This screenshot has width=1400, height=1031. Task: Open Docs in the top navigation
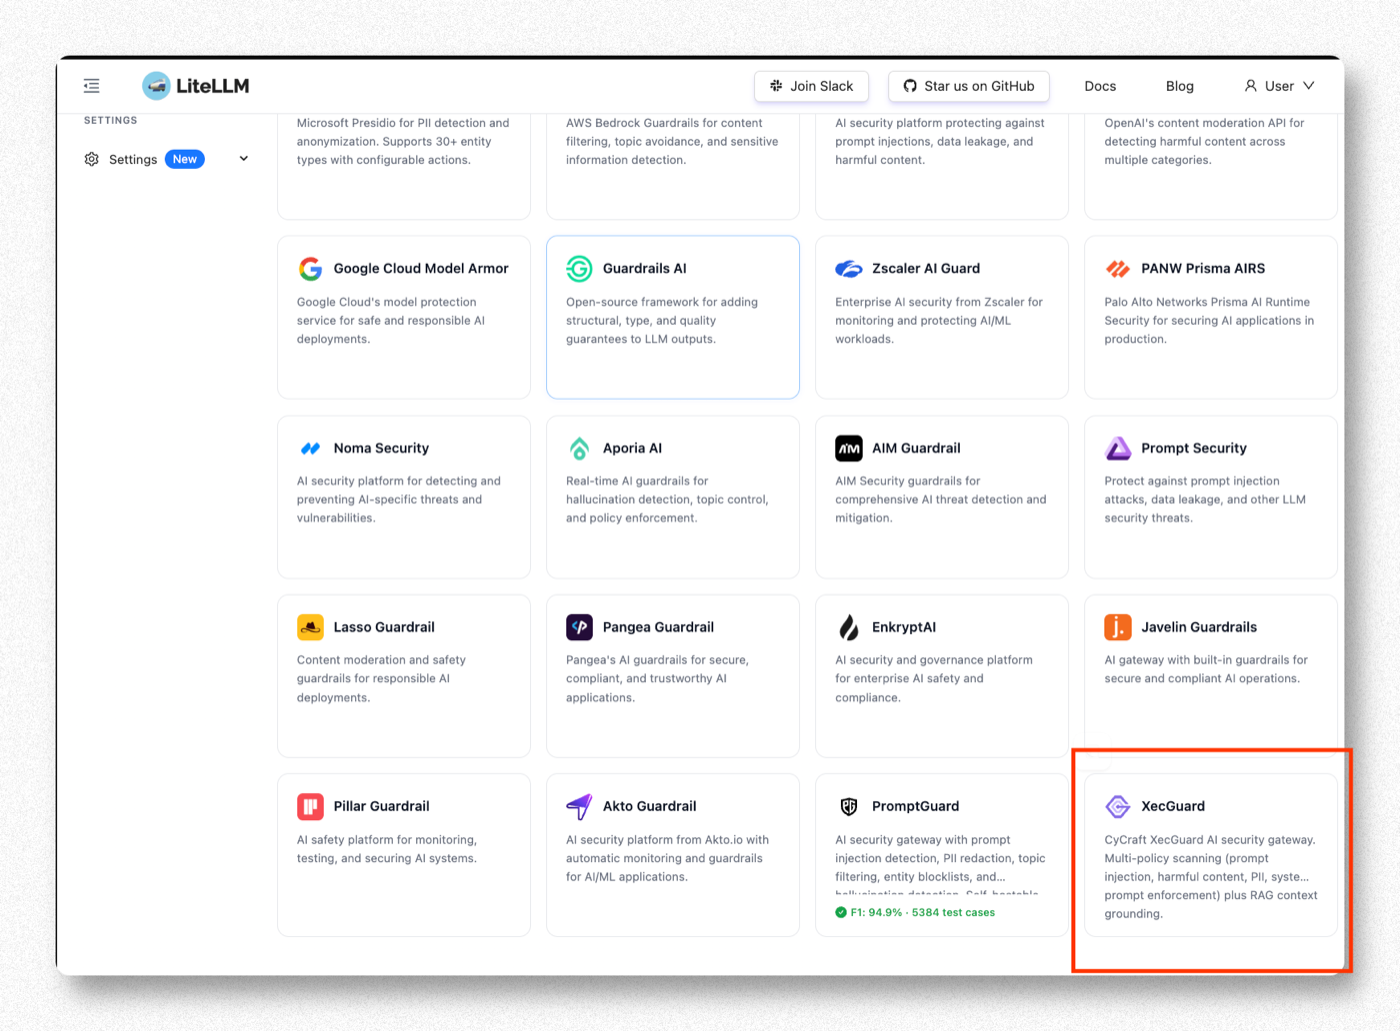click(1100, 86)
